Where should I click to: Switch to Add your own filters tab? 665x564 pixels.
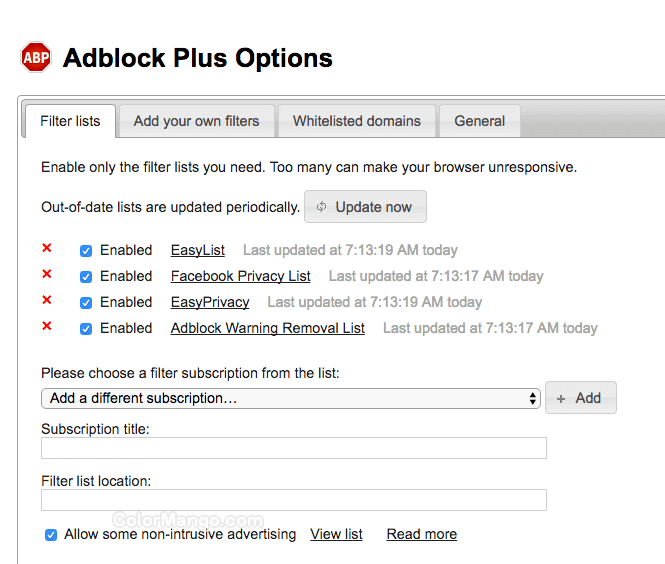196,121
